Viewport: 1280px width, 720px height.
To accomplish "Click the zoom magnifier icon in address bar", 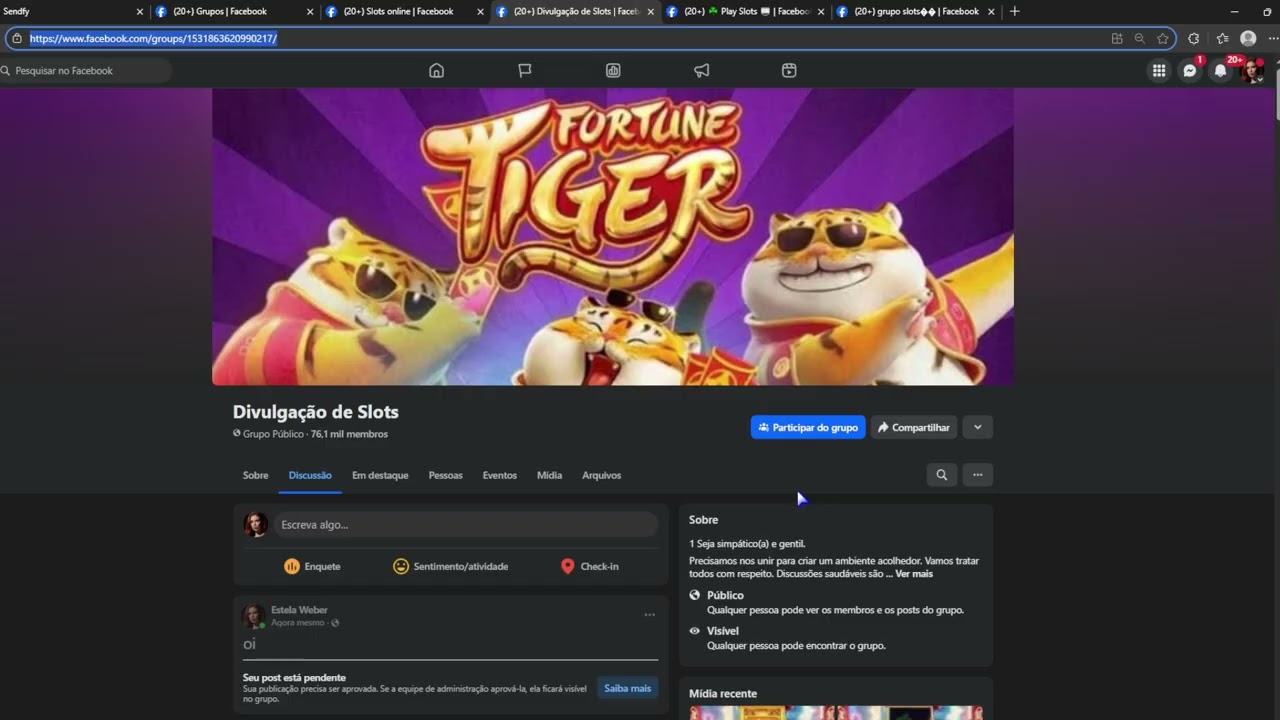I will (x=1139, y=38).
